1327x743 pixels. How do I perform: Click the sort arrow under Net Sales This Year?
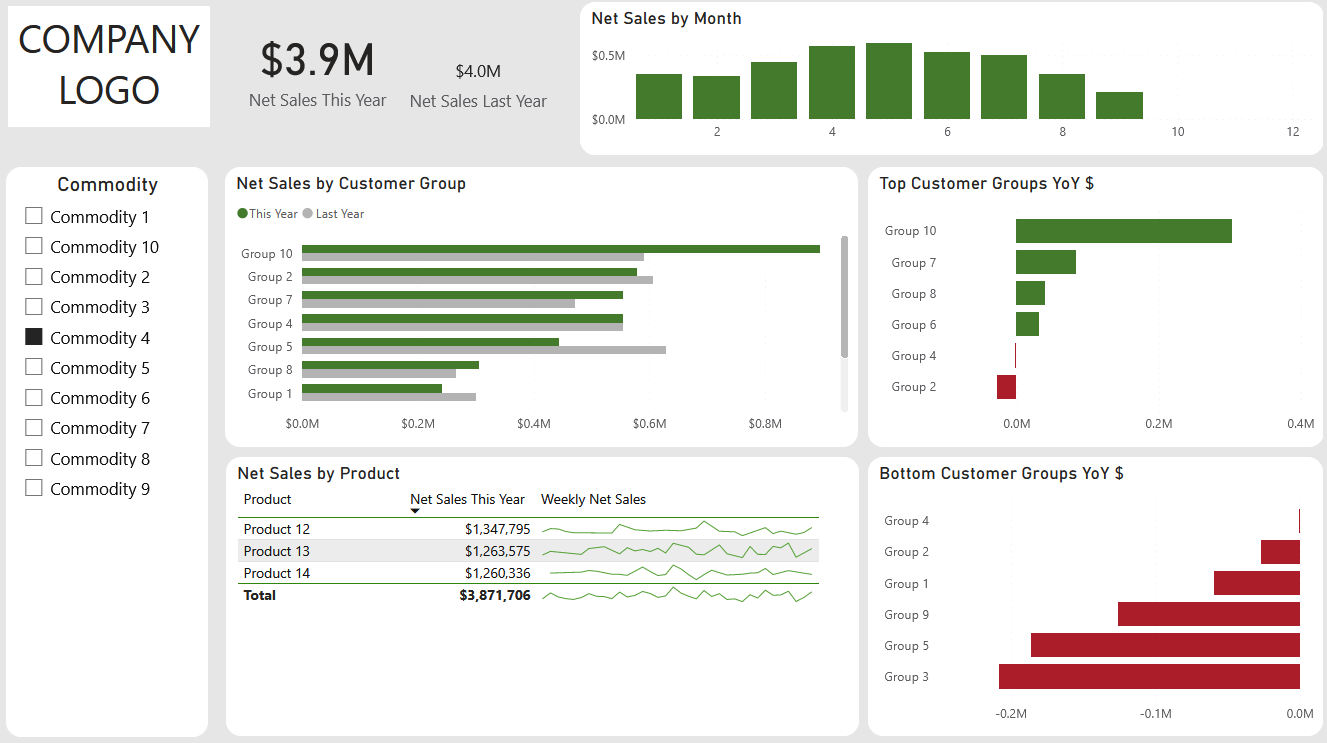click(415, 511)
